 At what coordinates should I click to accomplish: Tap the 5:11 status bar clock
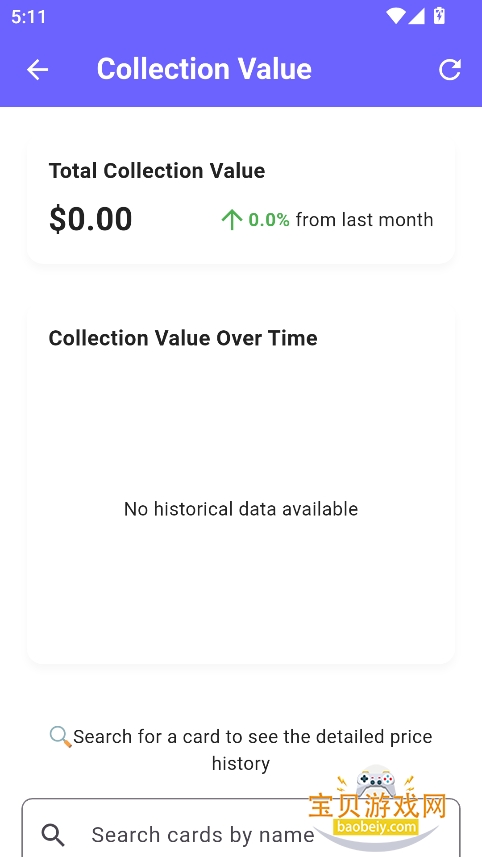(x=28, y=16)
